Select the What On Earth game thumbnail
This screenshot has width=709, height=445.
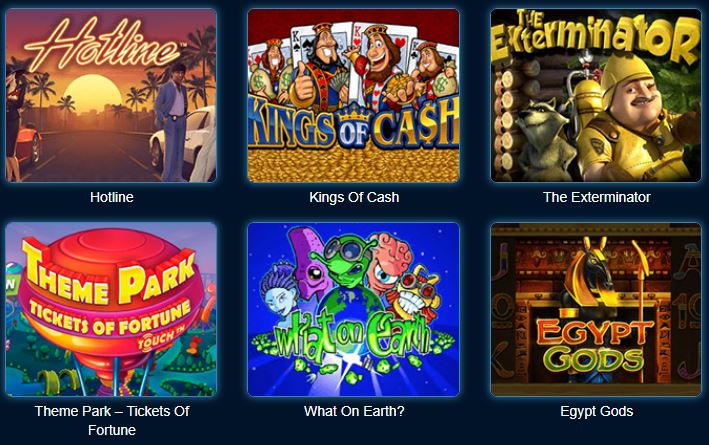point(354,309)
